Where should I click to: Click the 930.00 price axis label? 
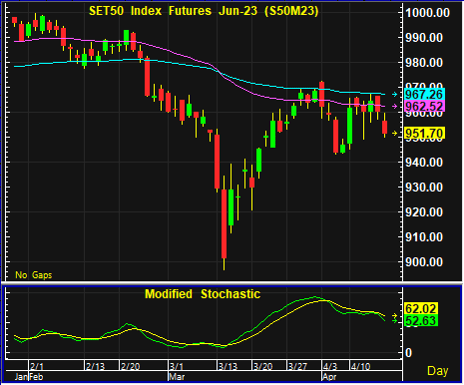click(424, 187)
